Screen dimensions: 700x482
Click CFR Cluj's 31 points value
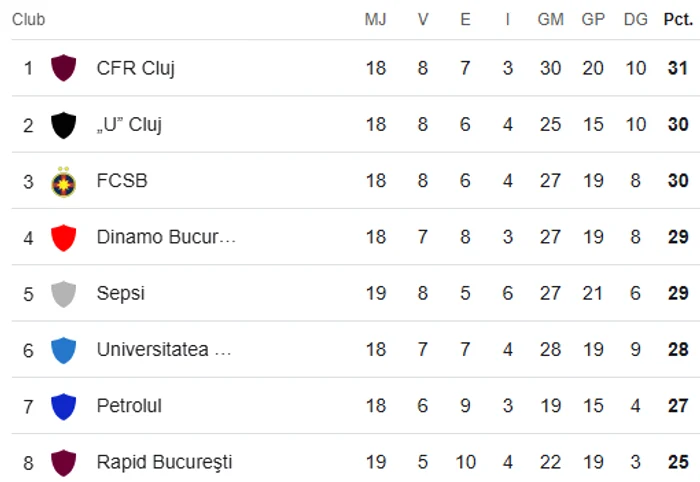coord(678,68)
